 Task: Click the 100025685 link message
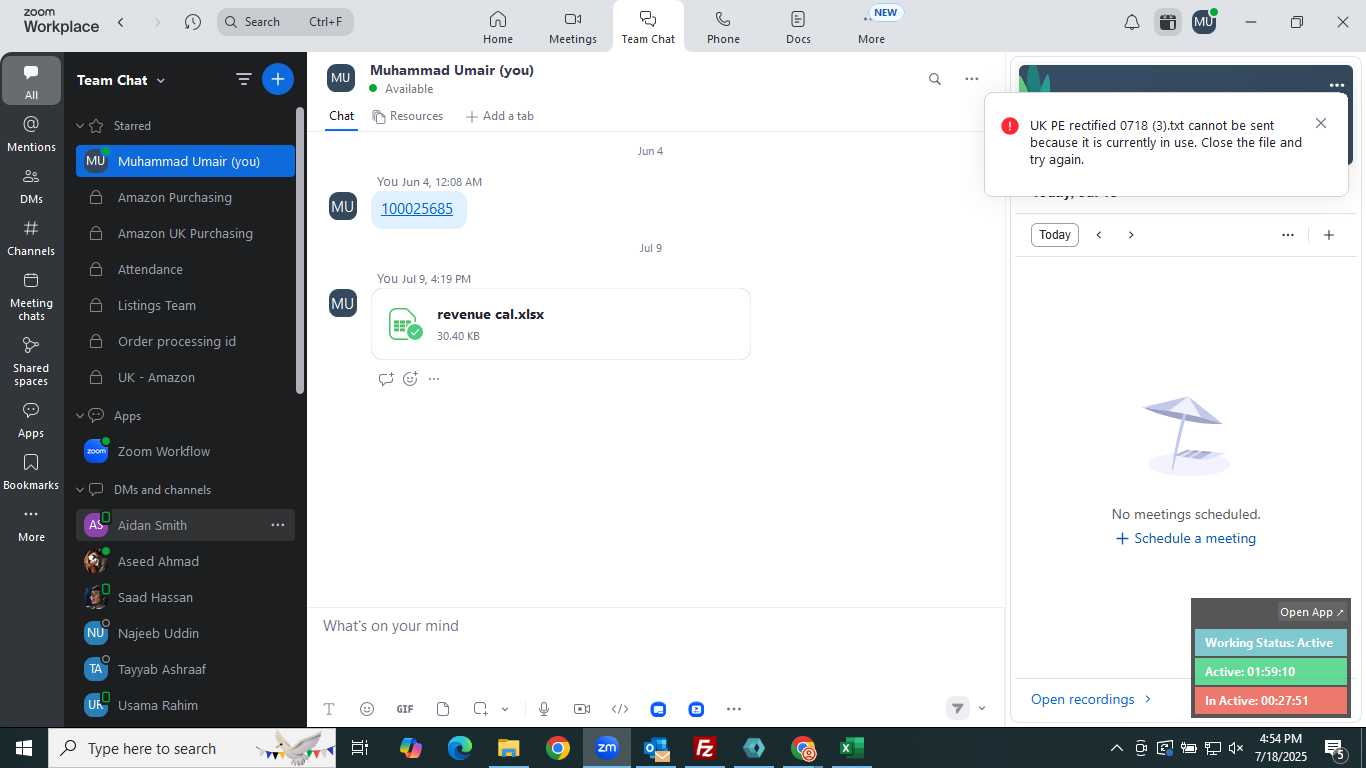[417, 209]
